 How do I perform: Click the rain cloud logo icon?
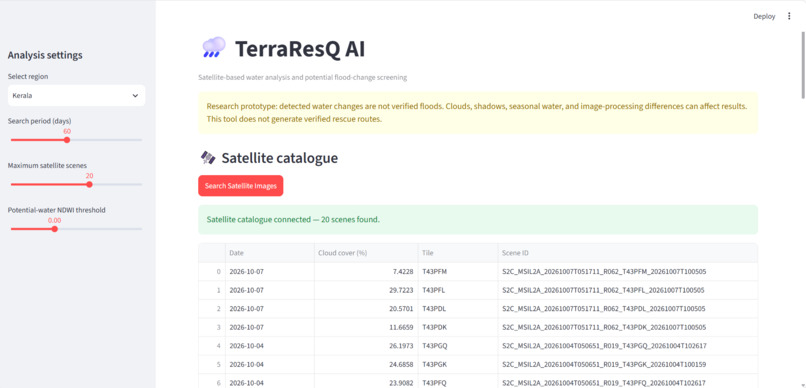[213, 48]
